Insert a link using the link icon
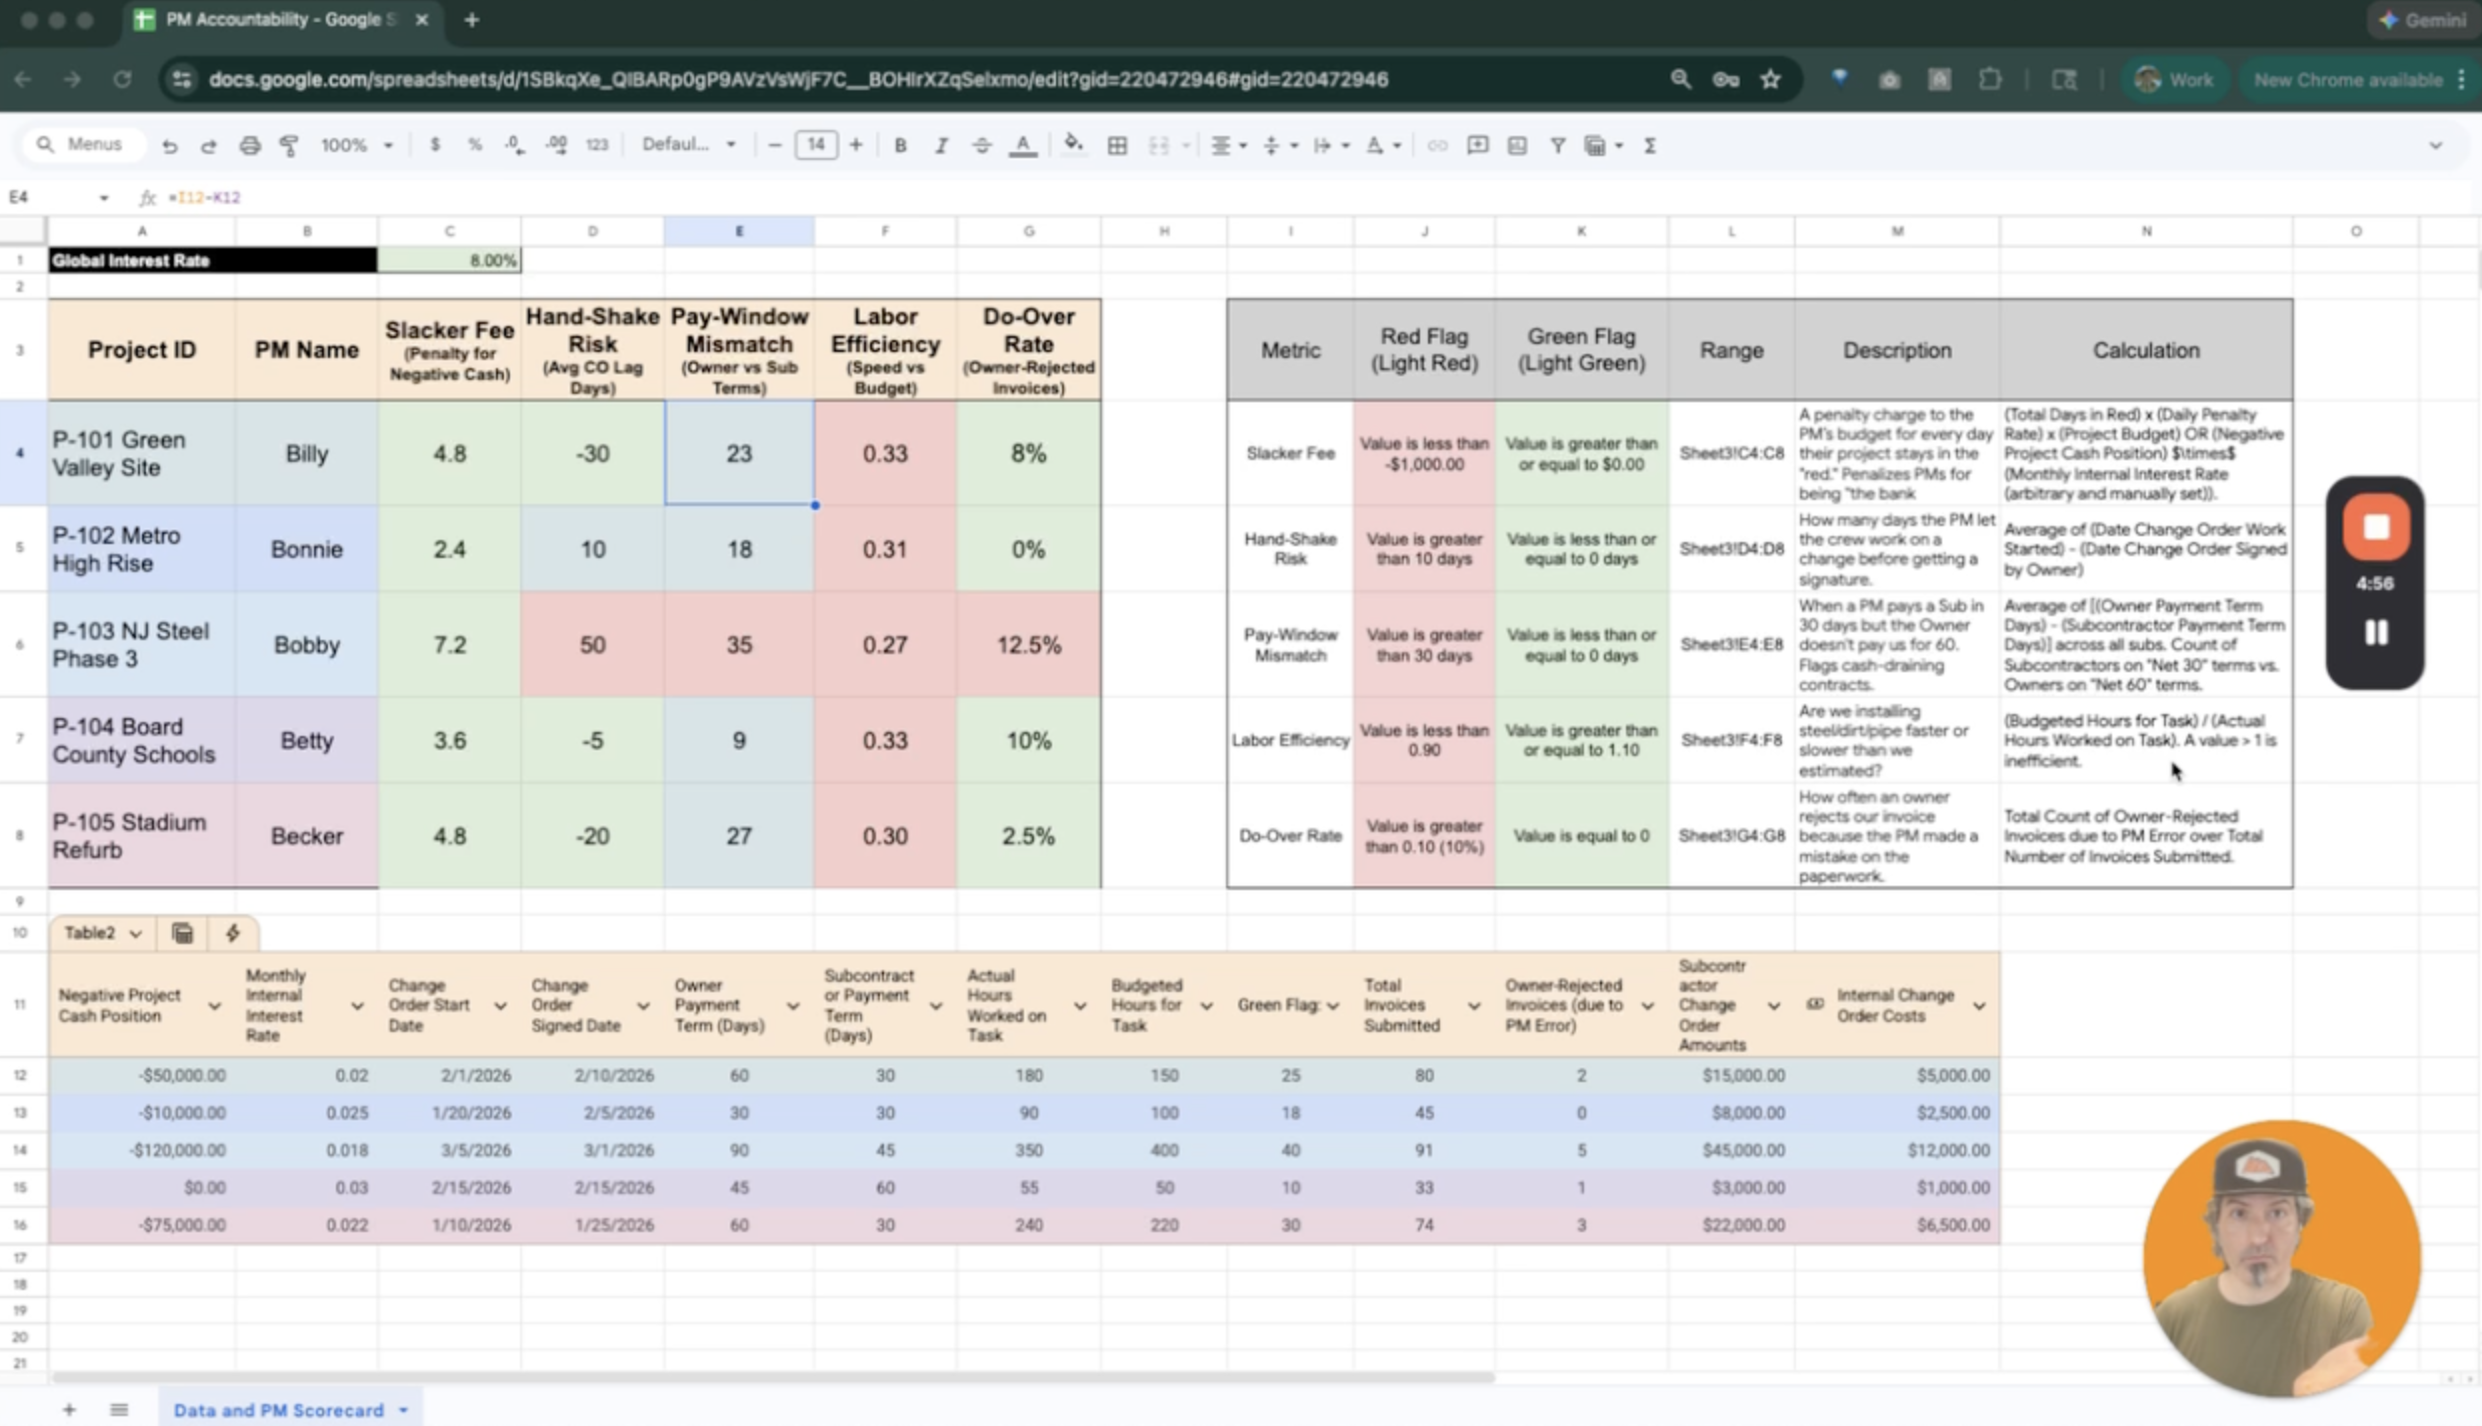Screen dimensions: 2482x1426 (1437, 145)
